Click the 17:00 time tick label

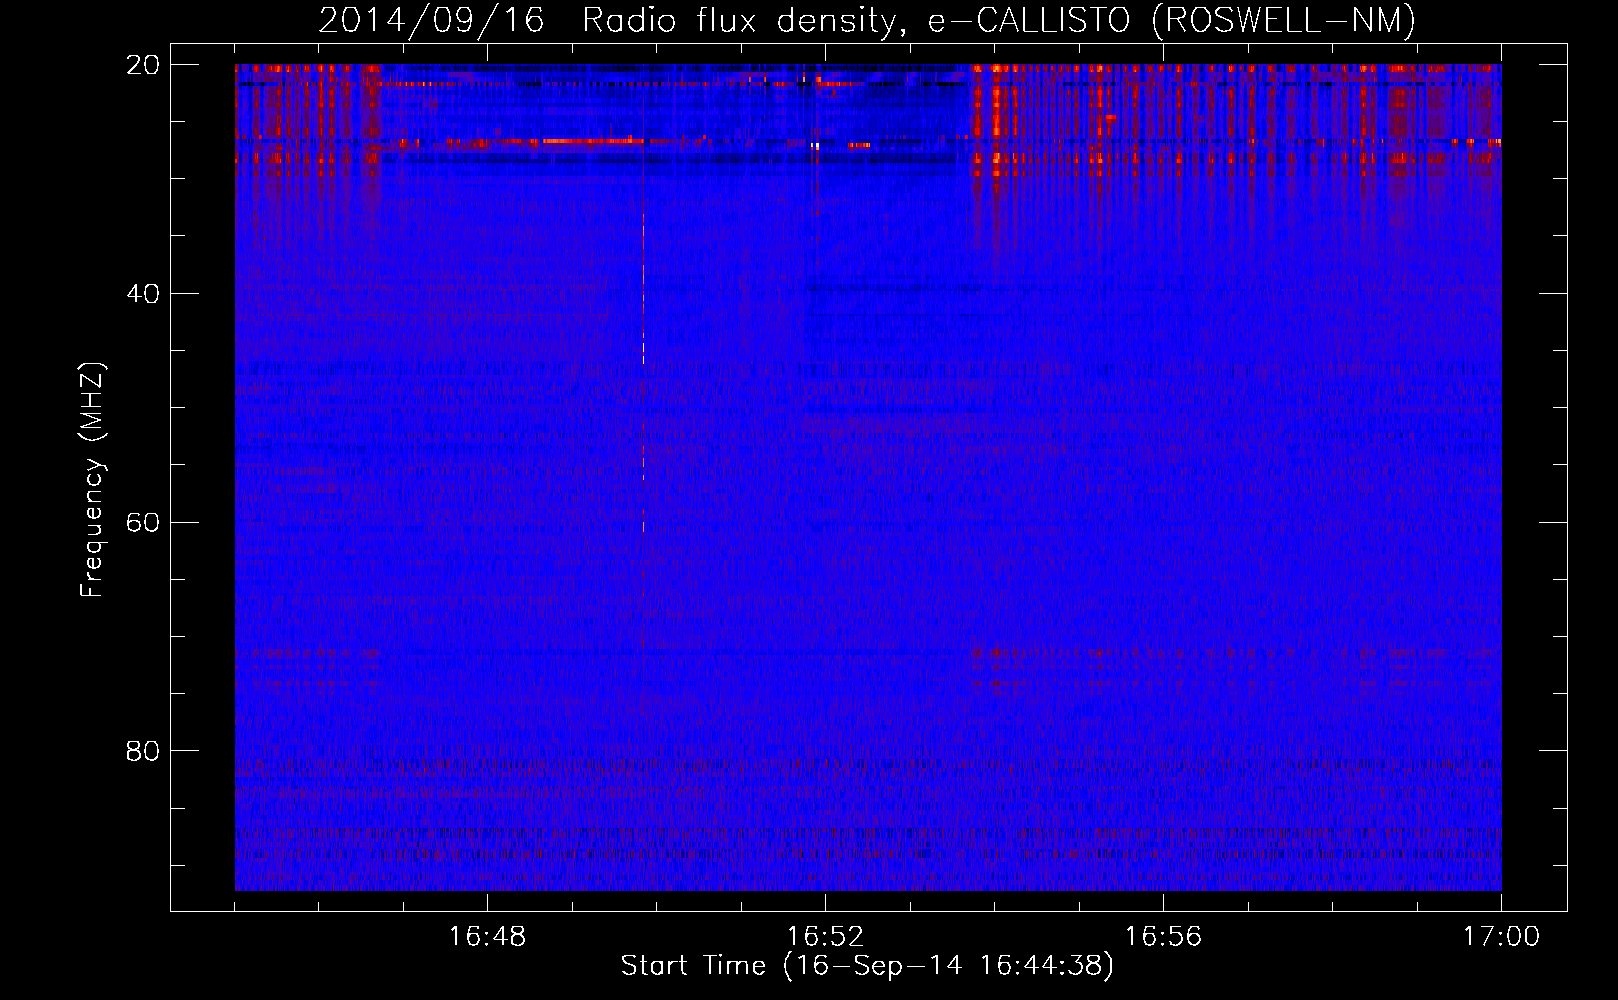coord(1501,937)
